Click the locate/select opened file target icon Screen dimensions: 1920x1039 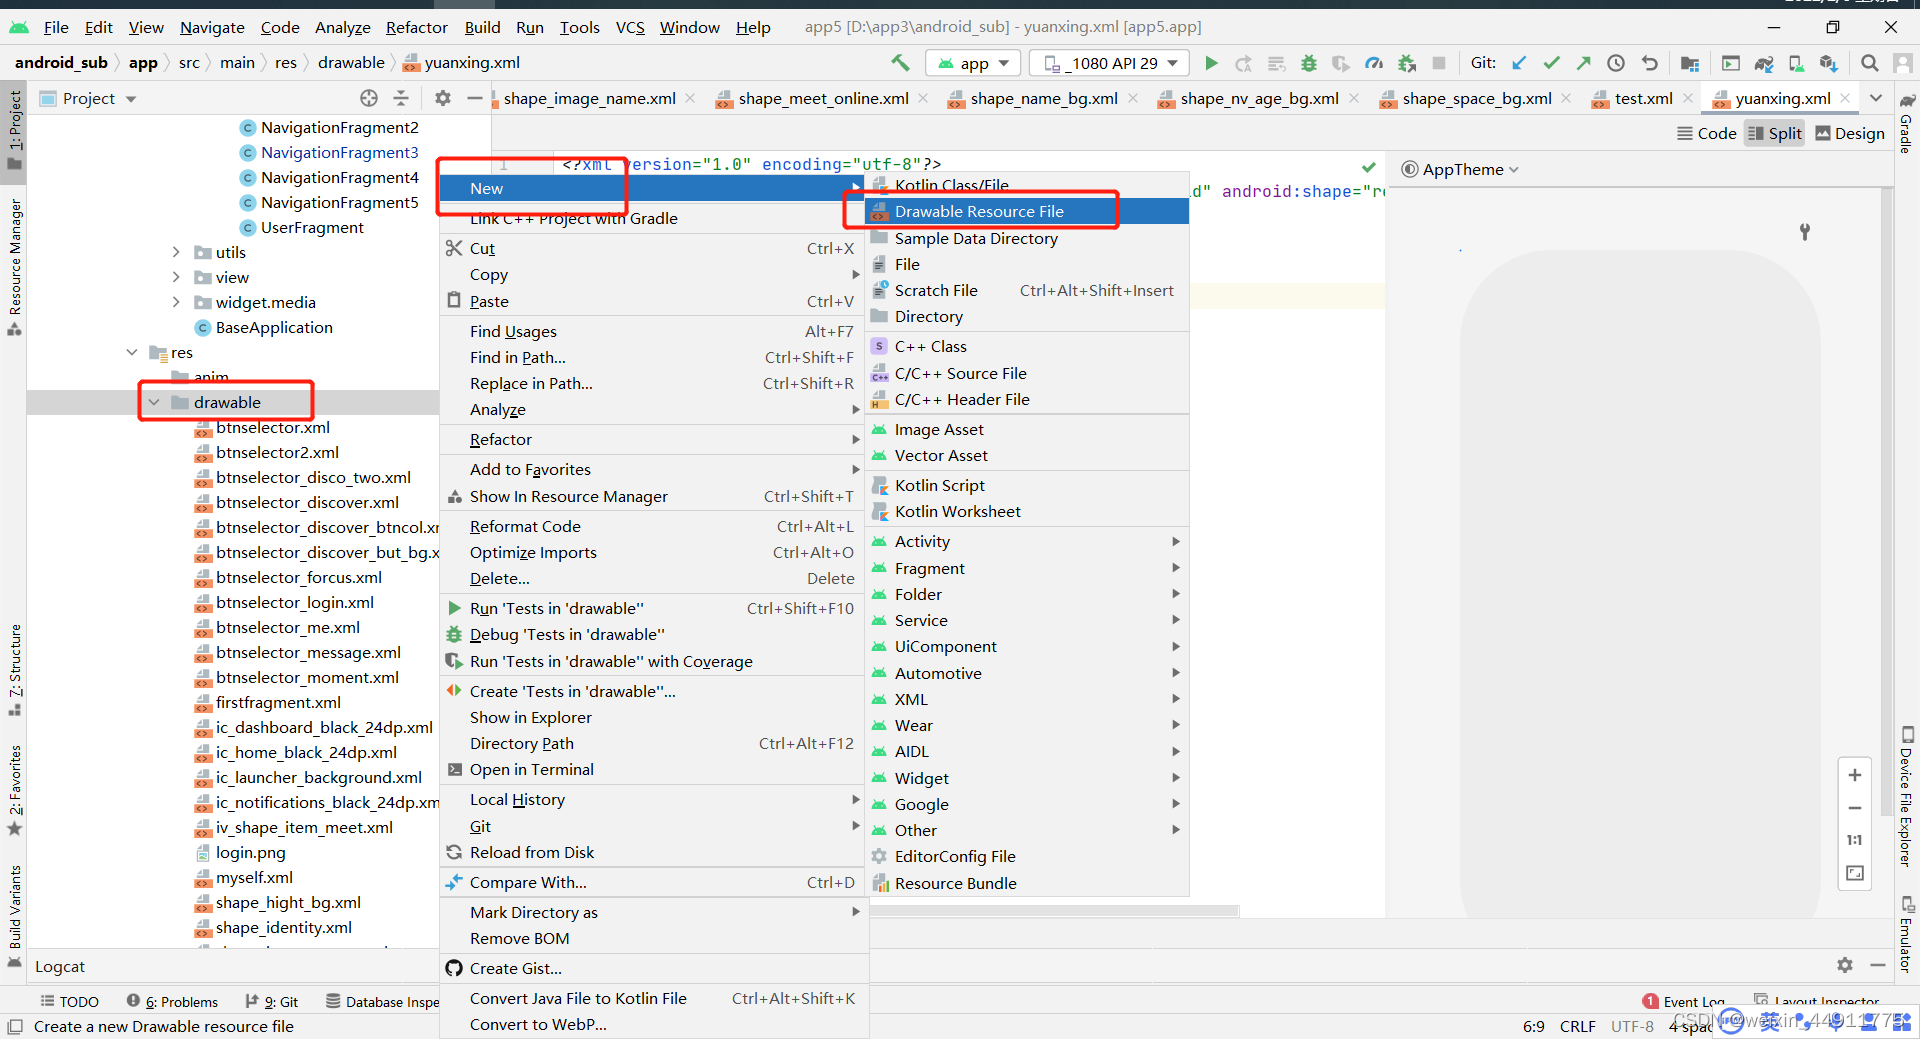coord(369,98)
